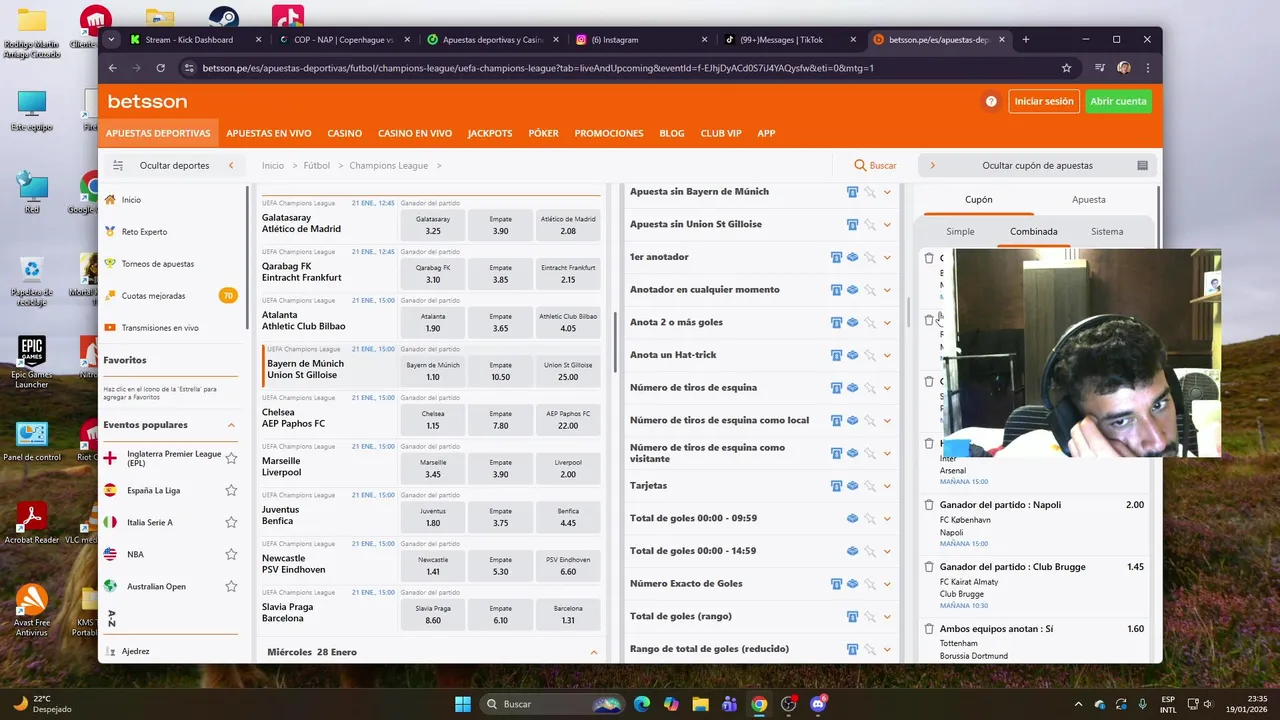The image size is (1280, 720).
Task: Click the Transmisiones en vivo video icon
Action: [110, 328]
